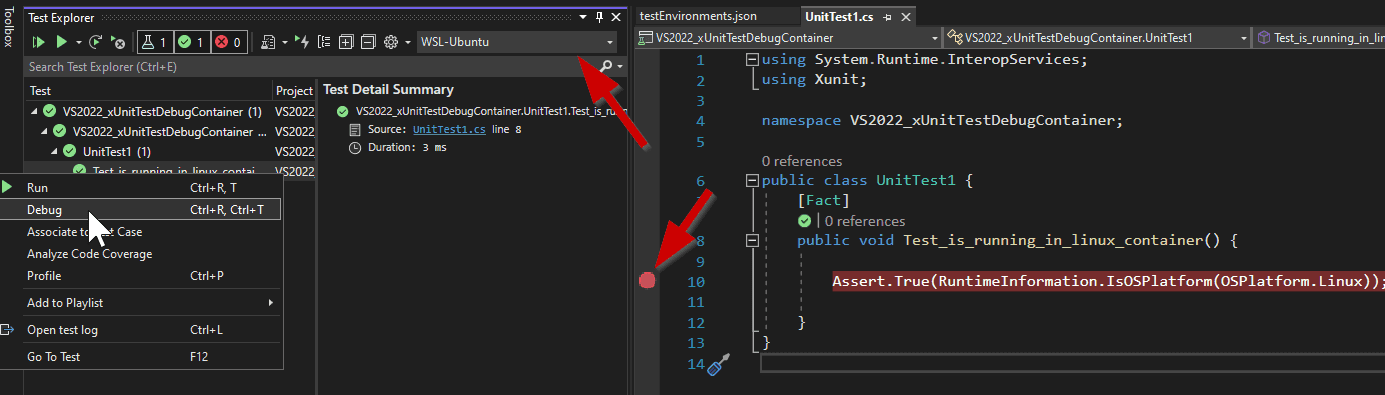Click the Run All Tests icon
The image size is (1385, 395).
pyautogui.click(x=39, y=42)
